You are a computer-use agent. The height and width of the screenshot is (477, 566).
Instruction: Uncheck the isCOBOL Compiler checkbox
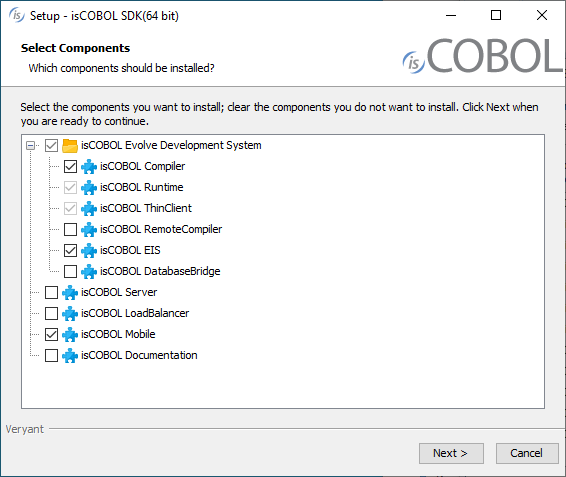[x=70, y=166]
